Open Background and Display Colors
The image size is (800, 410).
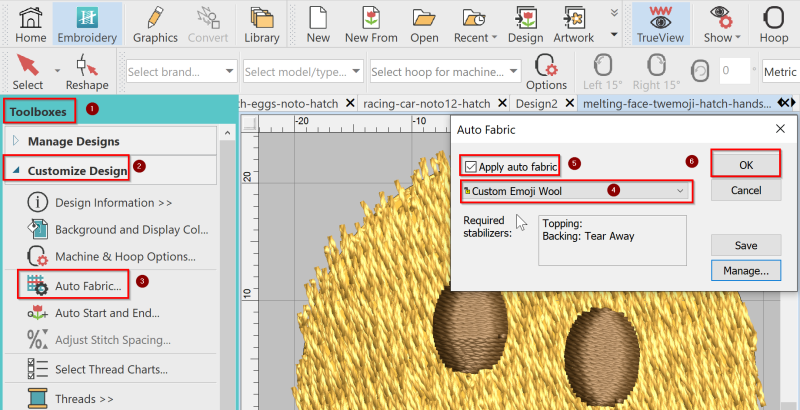(118, 229)
